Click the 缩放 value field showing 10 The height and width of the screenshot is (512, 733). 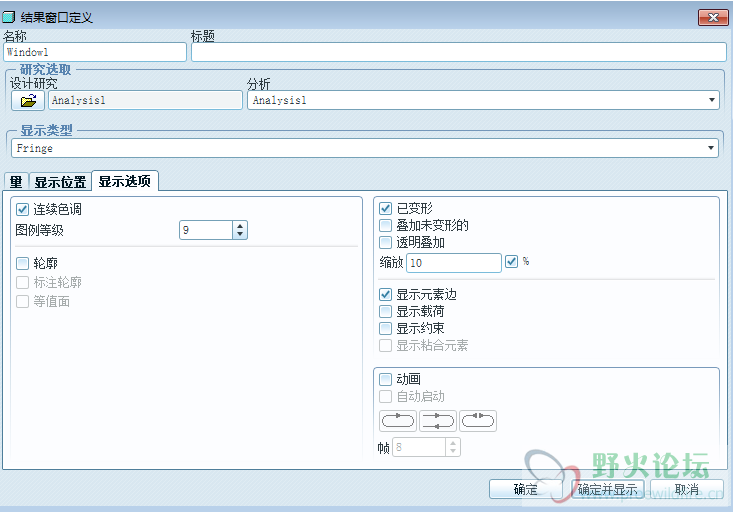click(x=454, y=263)
